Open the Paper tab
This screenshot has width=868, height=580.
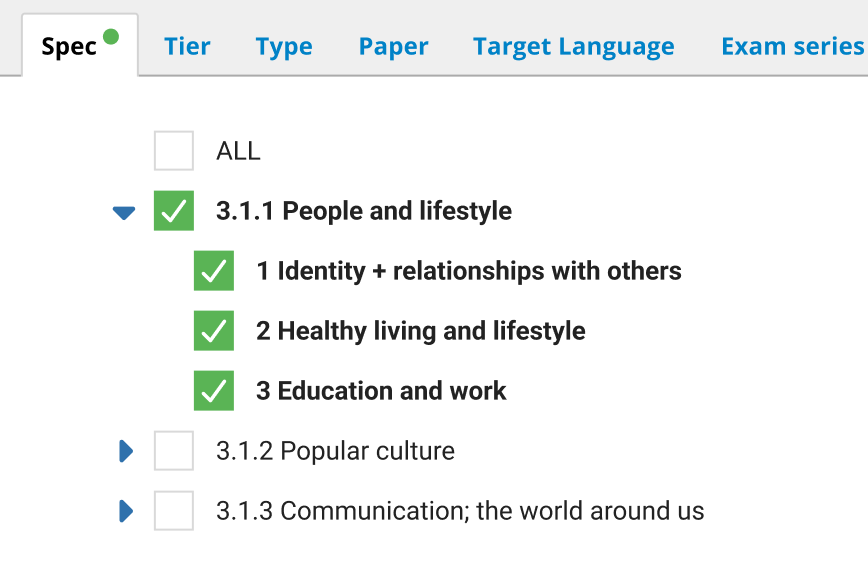pos(393,46)
